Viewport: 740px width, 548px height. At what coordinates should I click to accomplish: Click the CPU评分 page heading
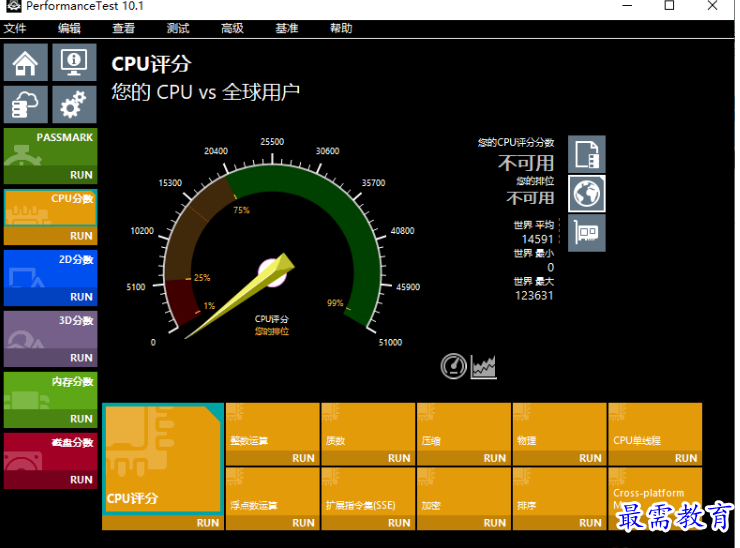coord(151,64)
